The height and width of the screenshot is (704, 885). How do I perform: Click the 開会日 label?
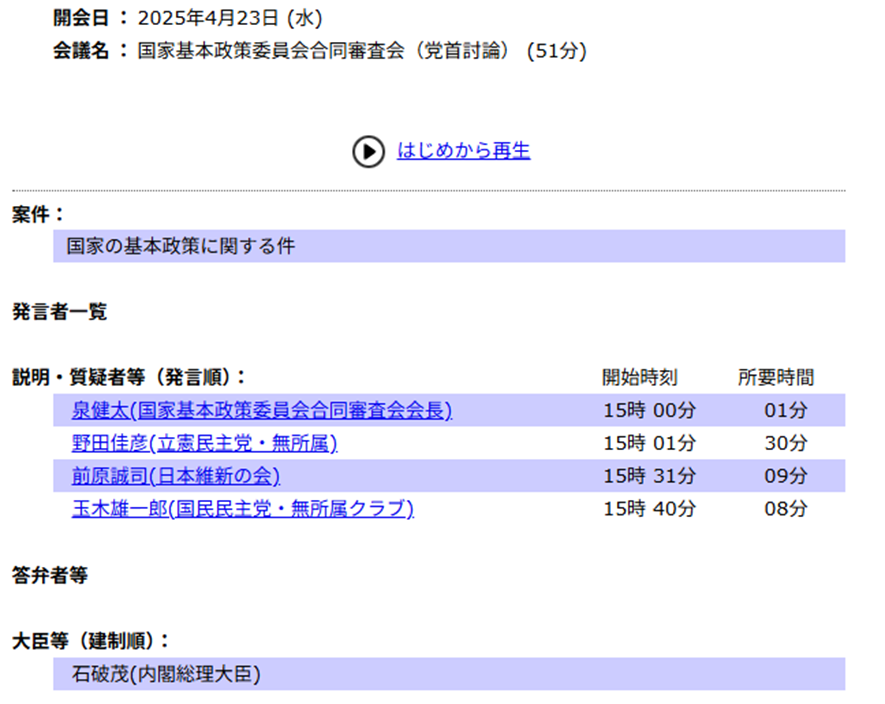click(x=90, y=18)
